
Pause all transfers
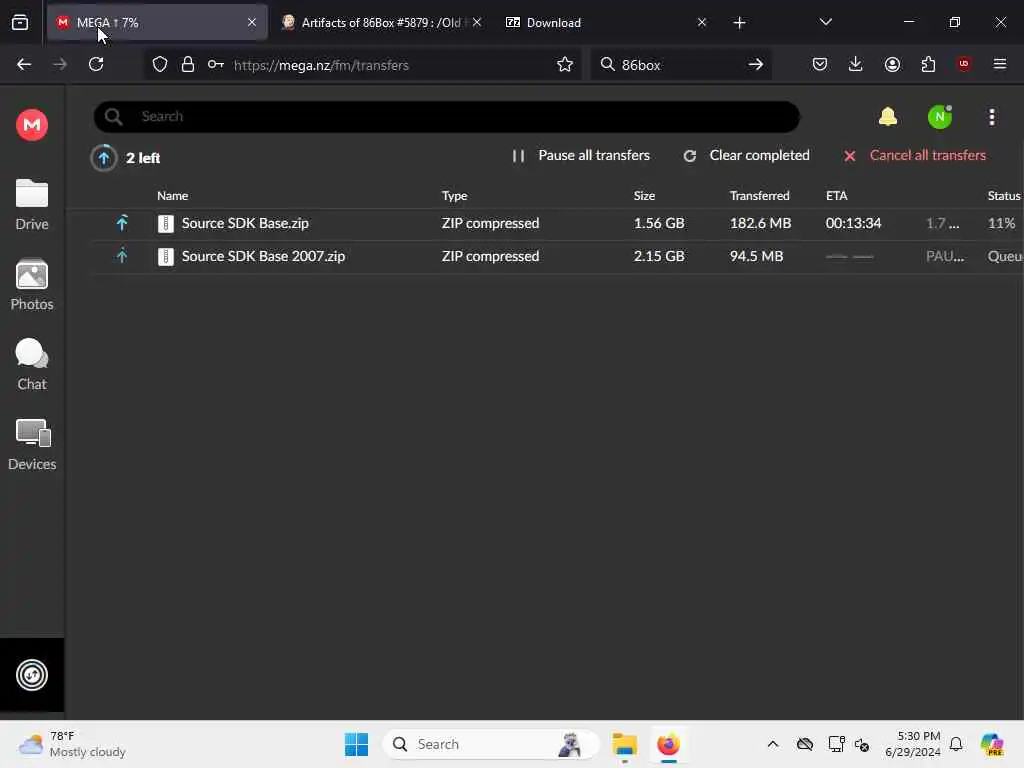click(581, 155)
